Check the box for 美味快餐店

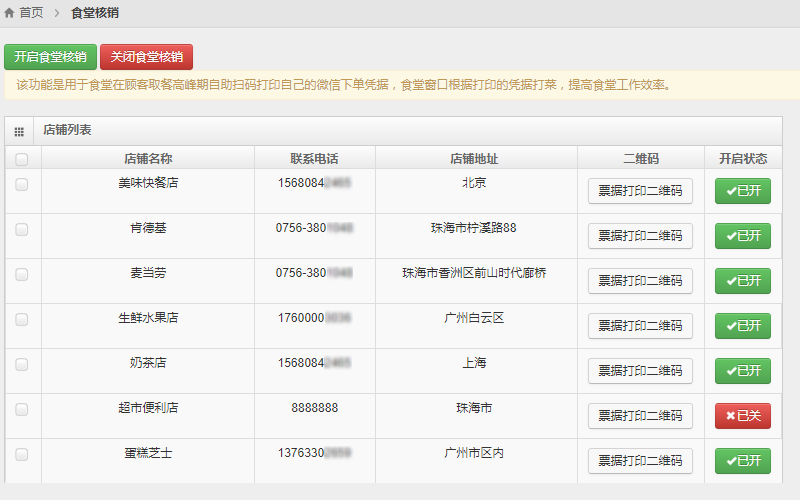click(22, 184)
